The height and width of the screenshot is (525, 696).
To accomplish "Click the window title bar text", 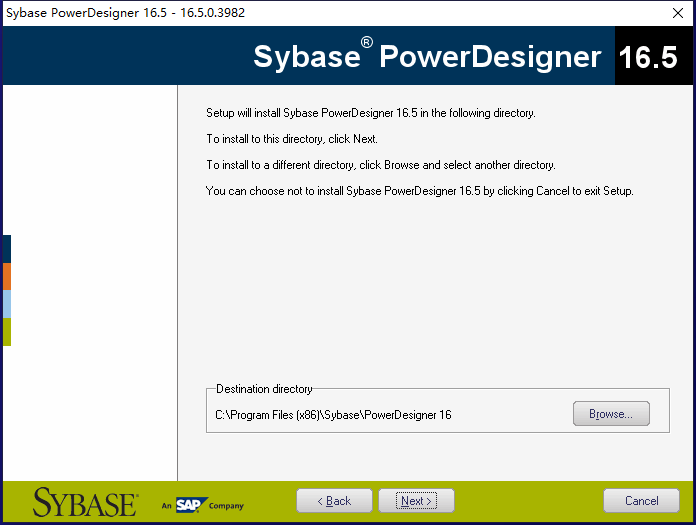I will point(126,13).
